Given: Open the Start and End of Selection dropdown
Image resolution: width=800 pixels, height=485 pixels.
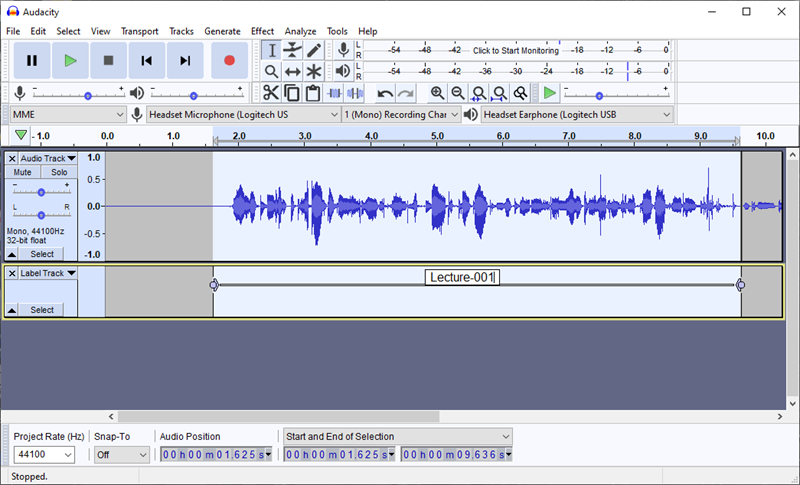Looking at the screenshot, I should 397,437.
